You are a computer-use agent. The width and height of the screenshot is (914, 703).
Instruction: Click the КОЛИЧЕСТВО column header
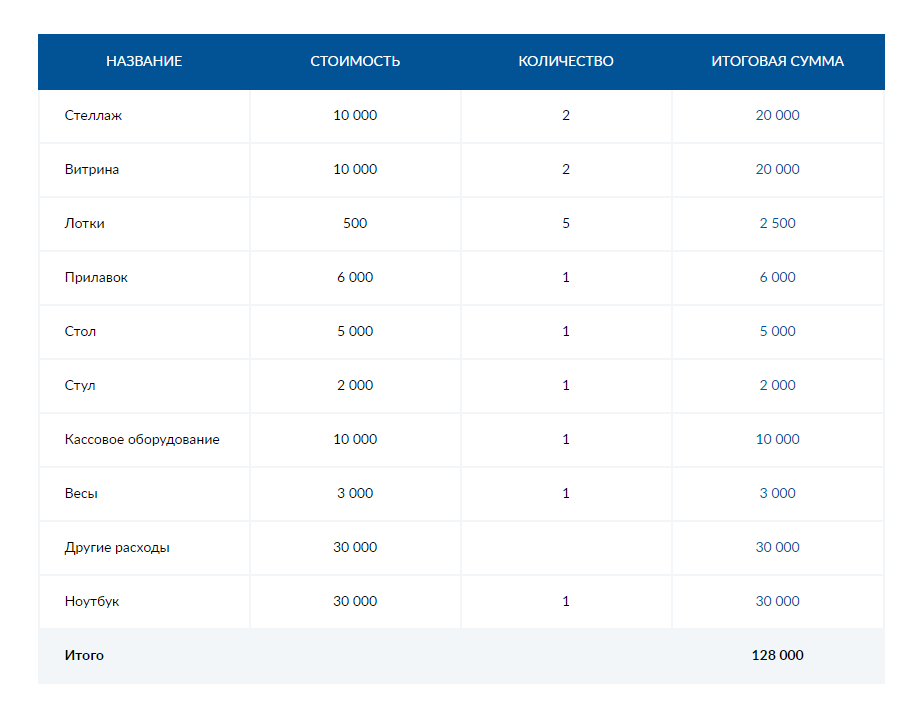[566, 61]
